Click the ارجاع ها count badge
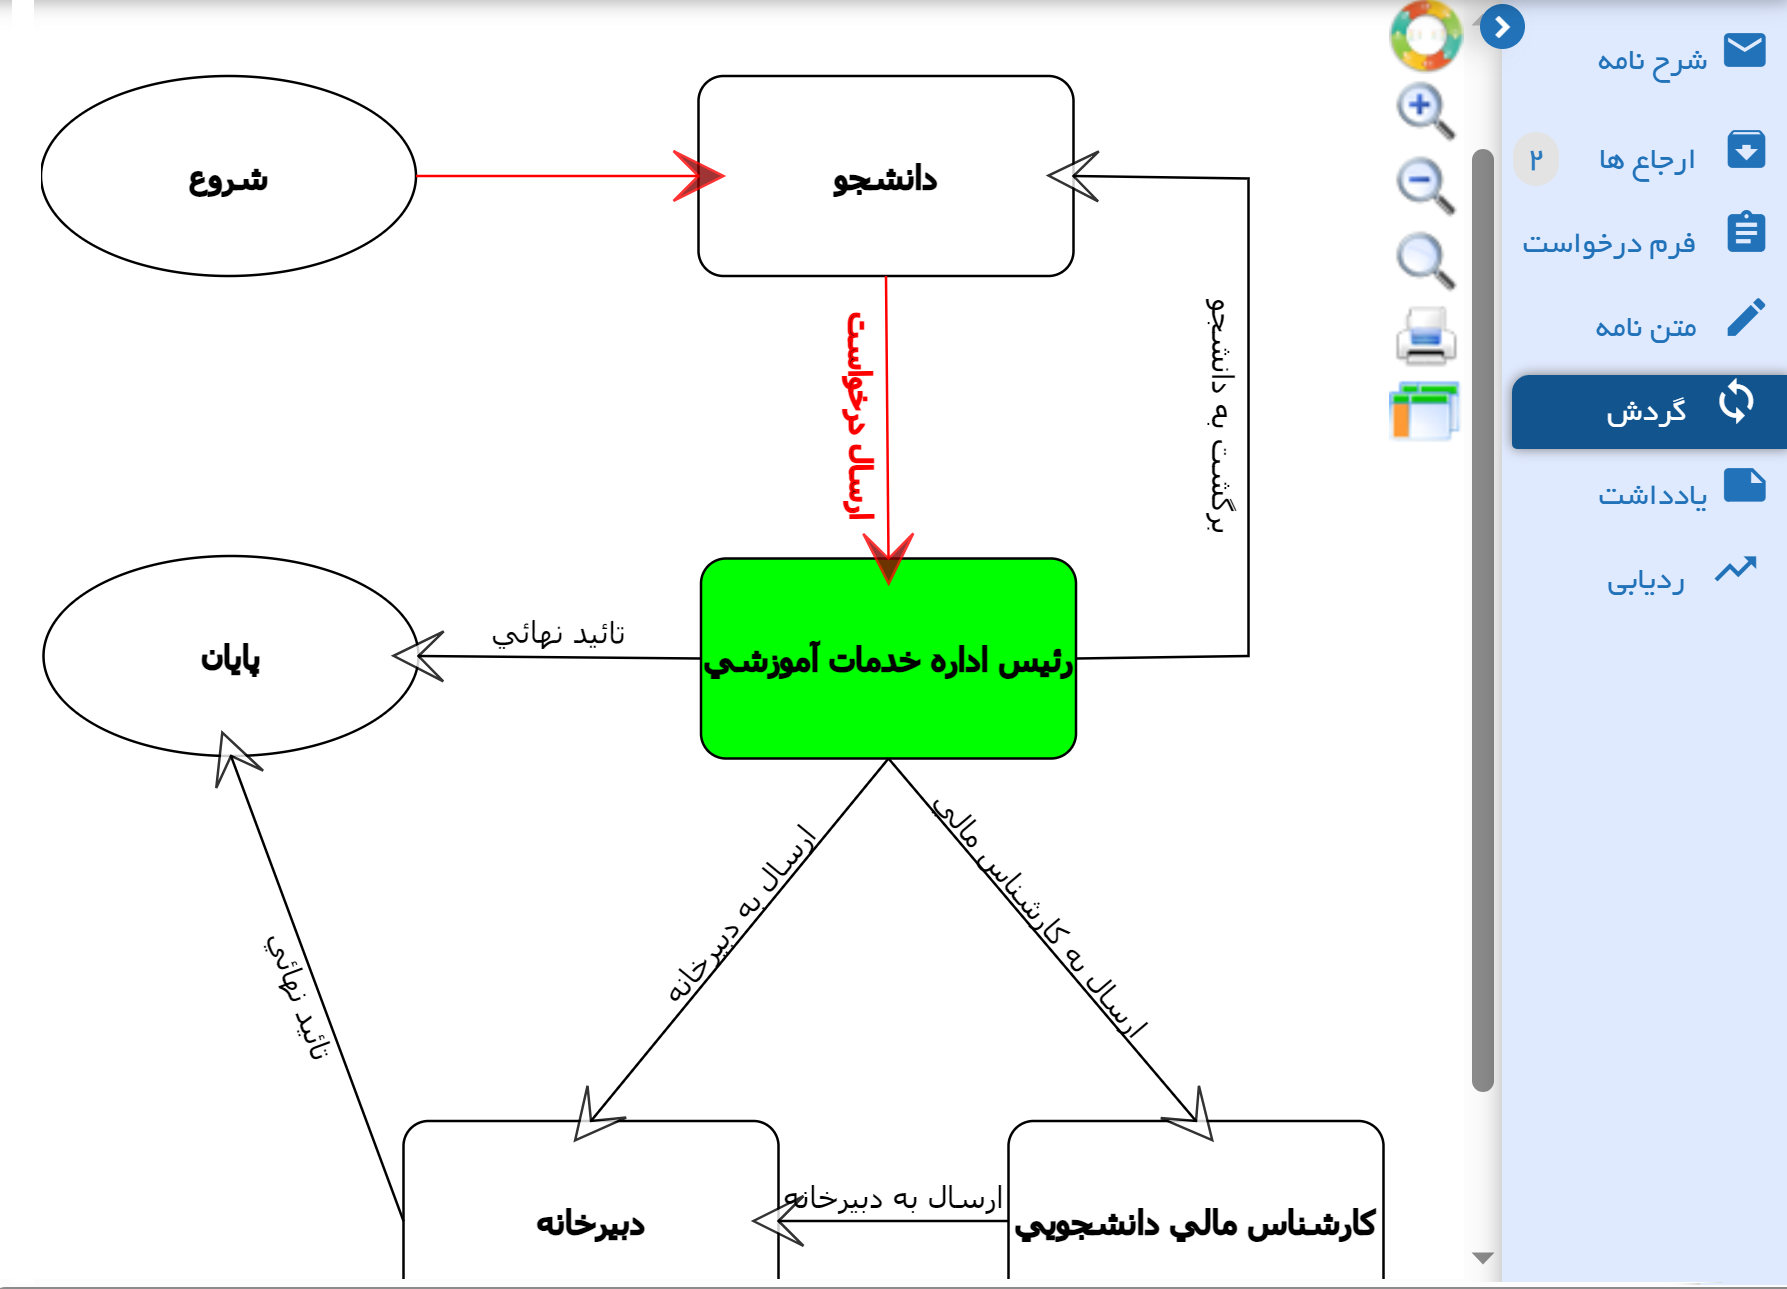Screen dimensions: 1787x1289 coord(1536,160)
